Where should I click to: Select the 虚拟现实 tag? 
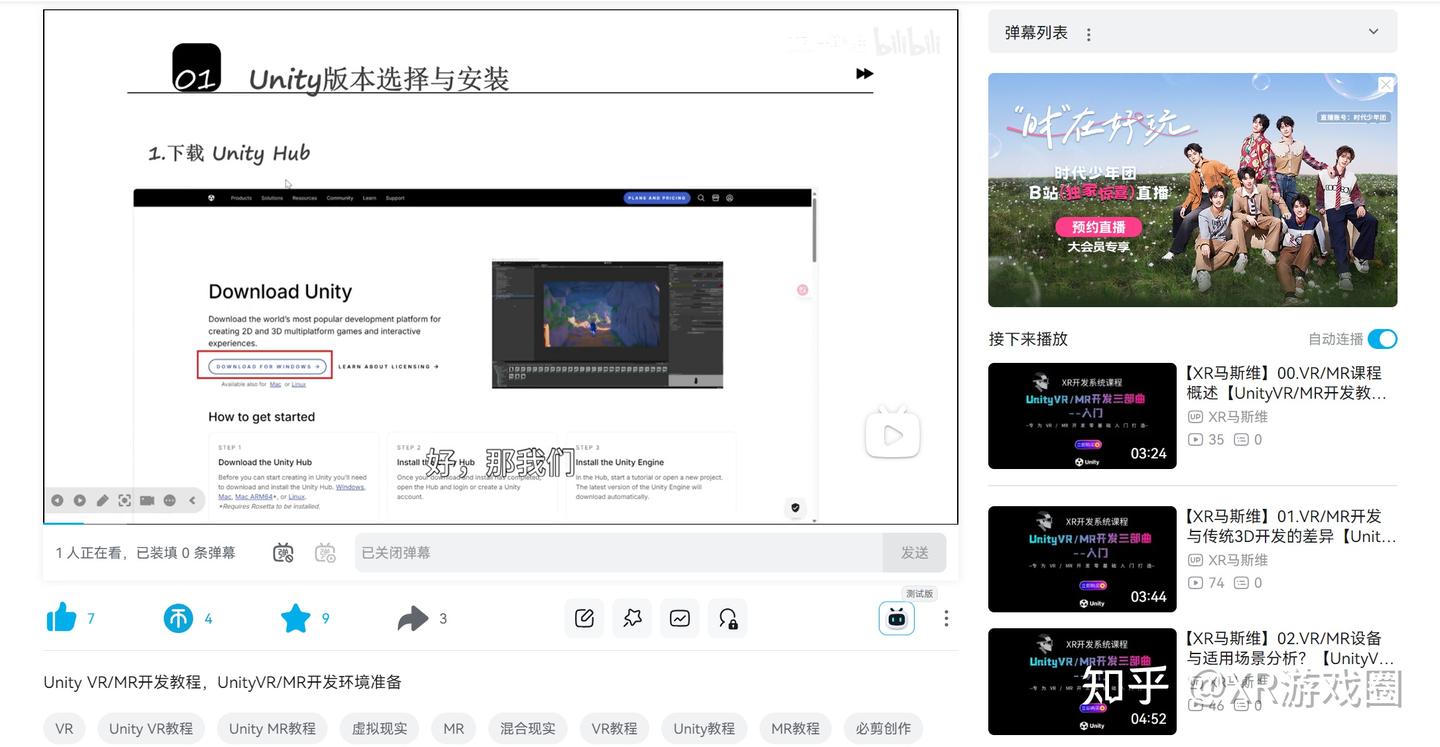coord(379,728)
